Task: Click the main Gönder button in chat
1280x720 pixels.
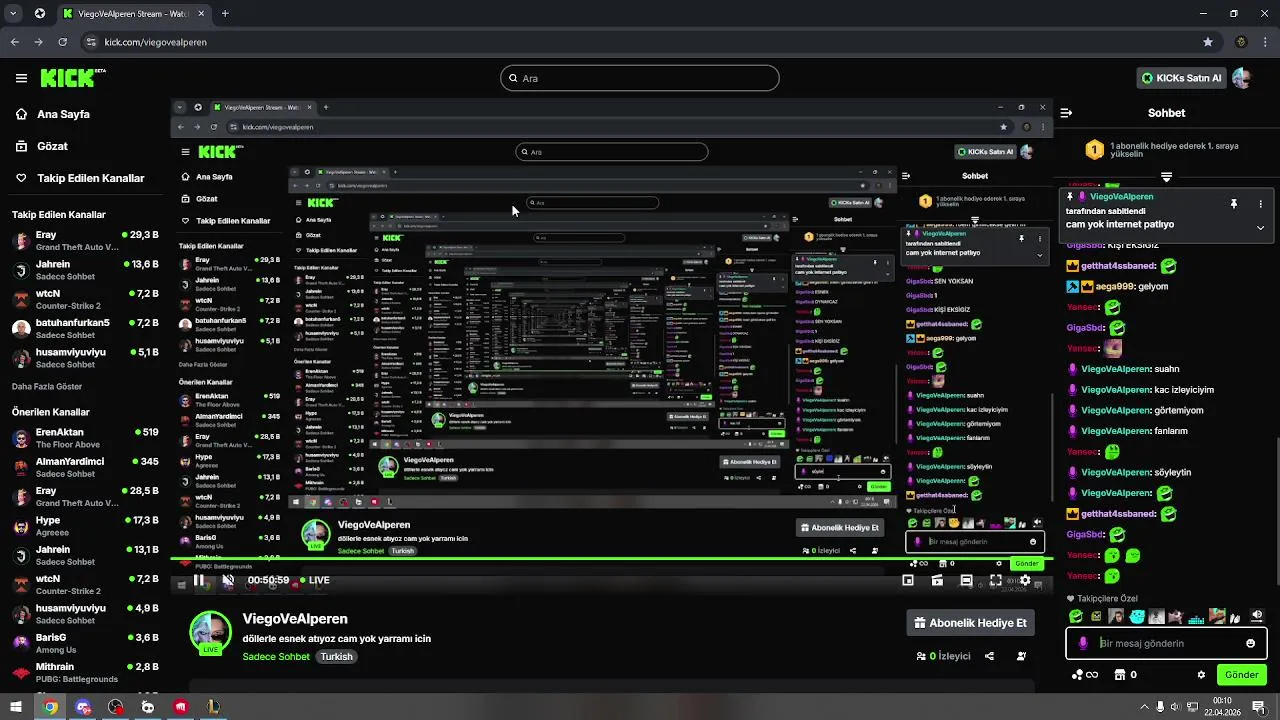Action: coord(1242,675)
